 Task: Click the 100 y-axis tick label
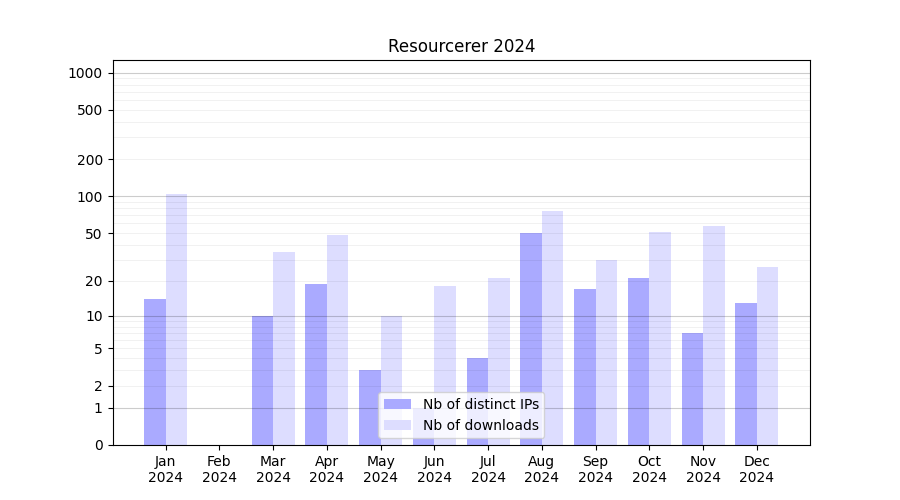click(90, 197)
